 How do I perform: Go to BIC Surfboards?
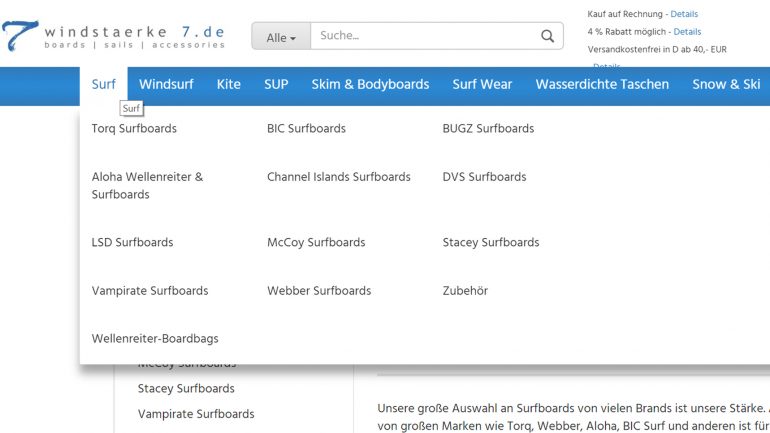[306, 129]
